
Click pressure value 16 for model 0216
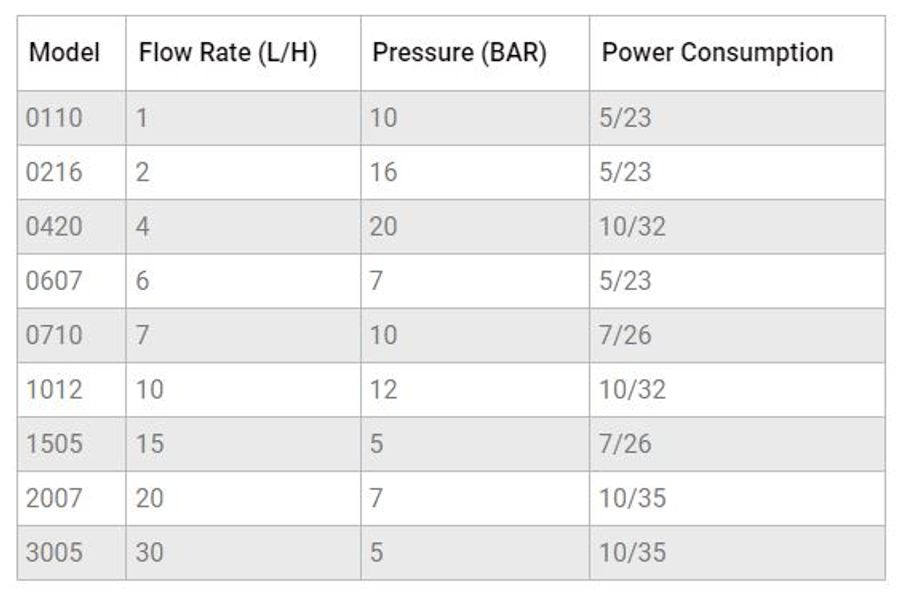click(x=383, y=172)
